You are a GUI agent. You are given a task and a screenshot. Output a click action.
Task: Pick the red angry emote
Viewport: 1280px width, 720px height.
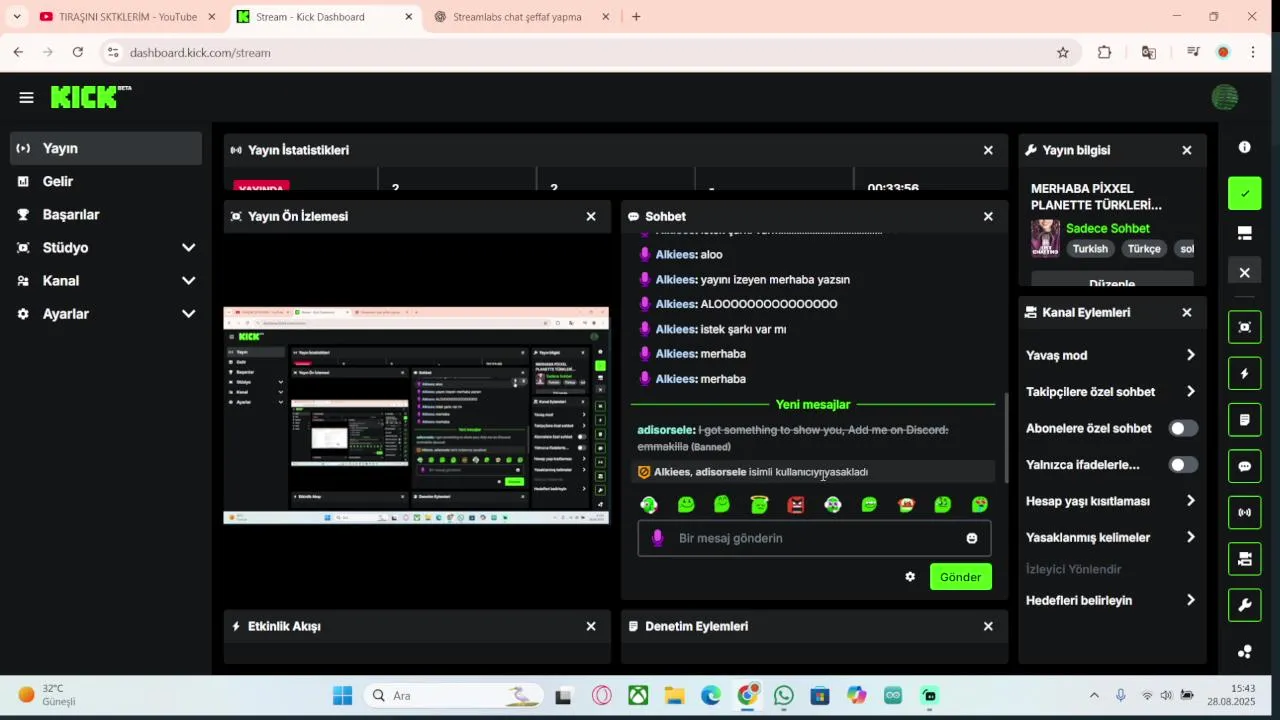[796, 505]
